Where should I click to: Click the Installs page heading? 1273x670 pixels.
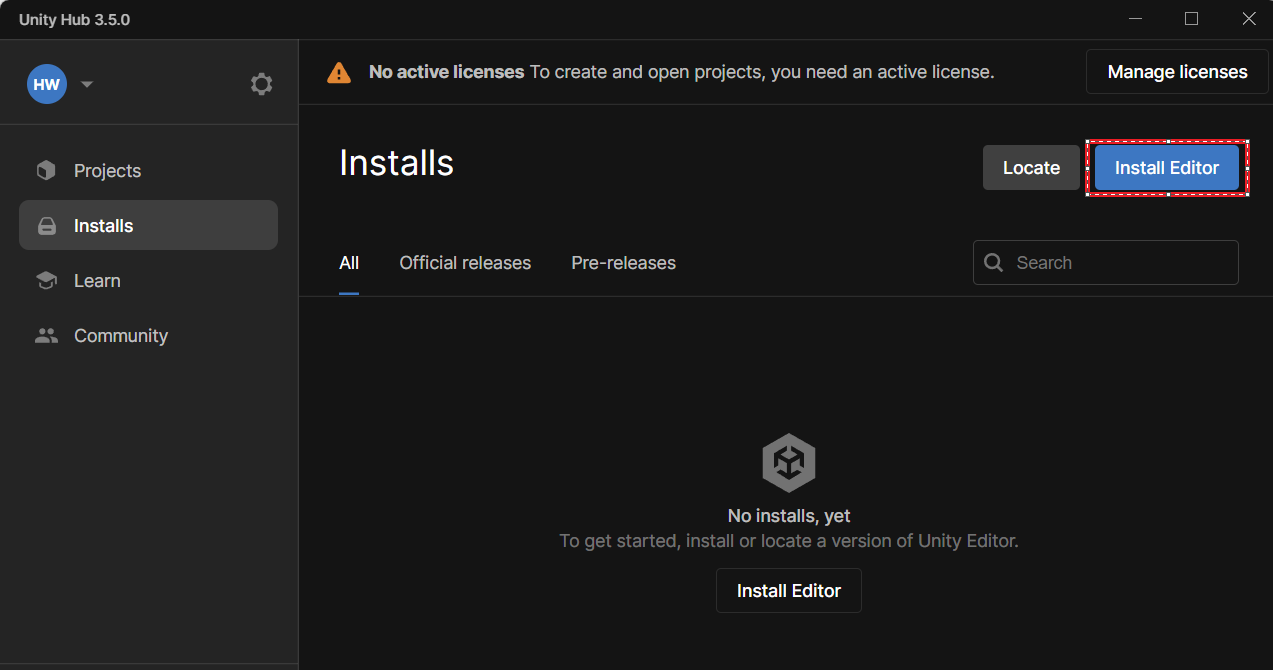pyautogui.click(x=397, y=163)
